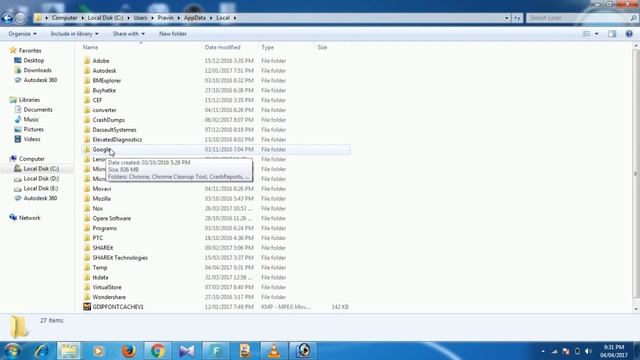
Task: Select the GDIPFONTCACHEV1 file icon
Action: [87, 307]
